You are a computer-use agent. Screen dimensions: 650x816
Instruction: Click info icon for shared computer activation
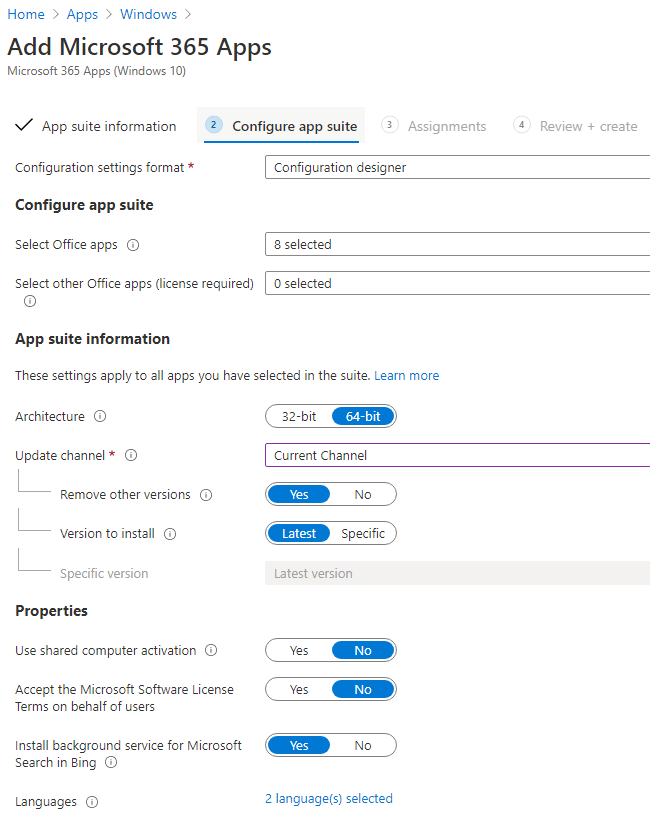click(211, 650)
